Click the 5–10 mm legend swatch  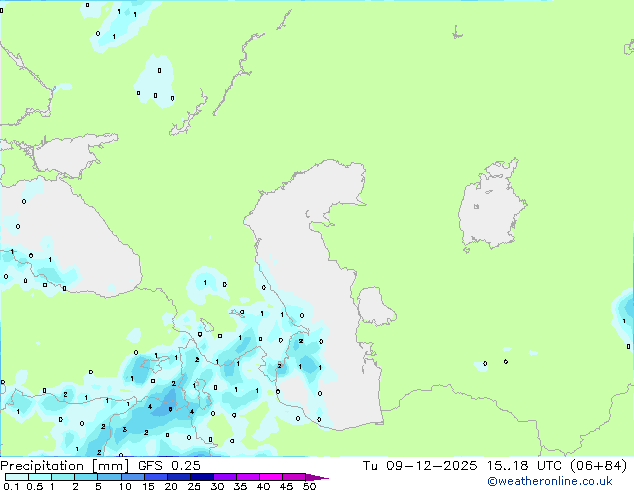(109, 477)
